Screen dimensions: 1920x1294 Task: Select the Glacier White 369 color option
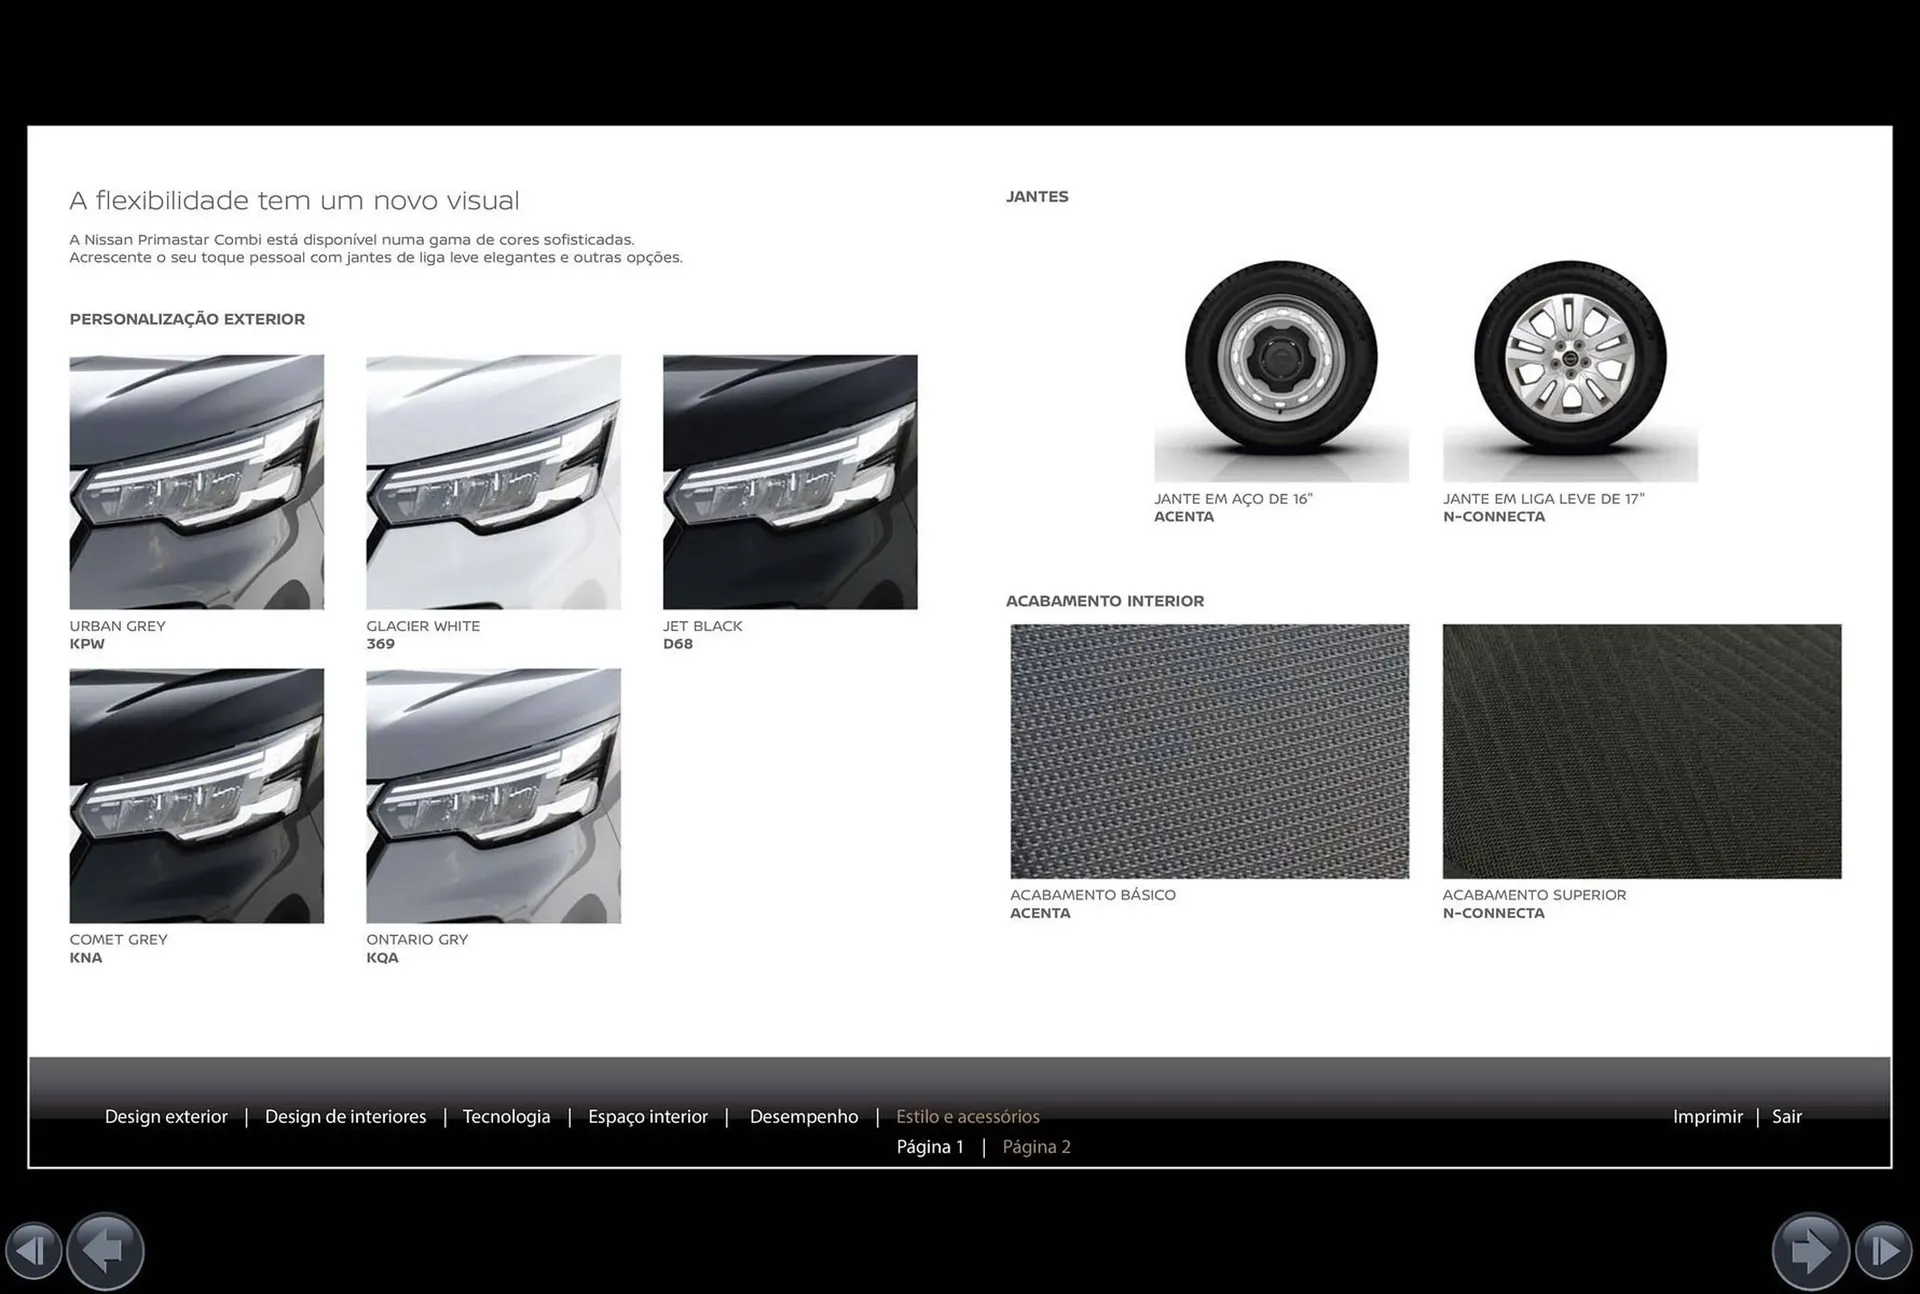[492, 481]
